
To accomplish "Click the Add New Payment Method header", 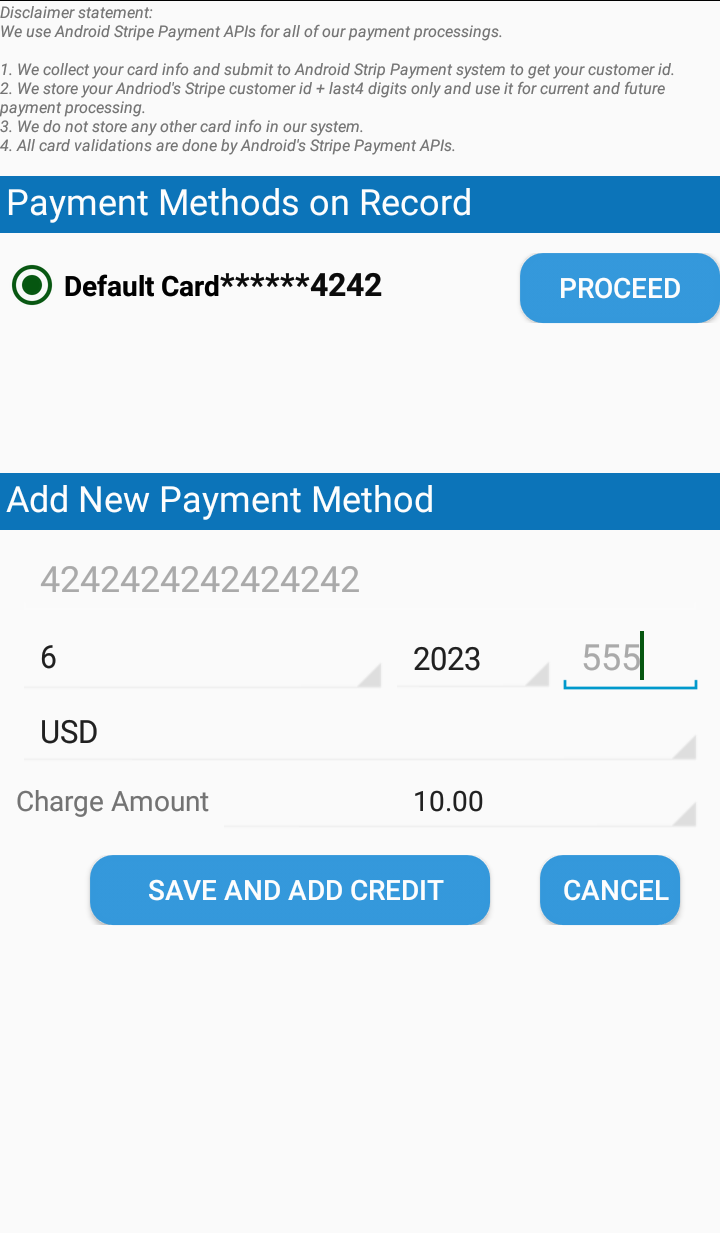I will pyautogui.click(x=220, y=500).
